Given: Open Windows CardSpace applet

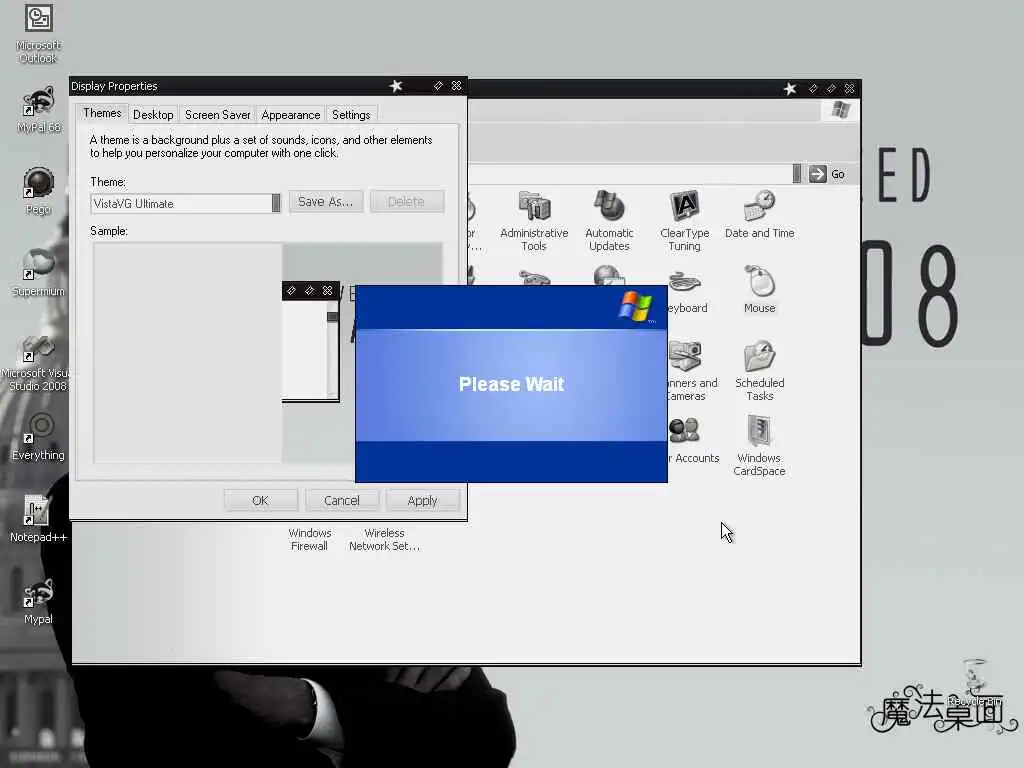Looking at the screenshot, I should pos(759,445).
